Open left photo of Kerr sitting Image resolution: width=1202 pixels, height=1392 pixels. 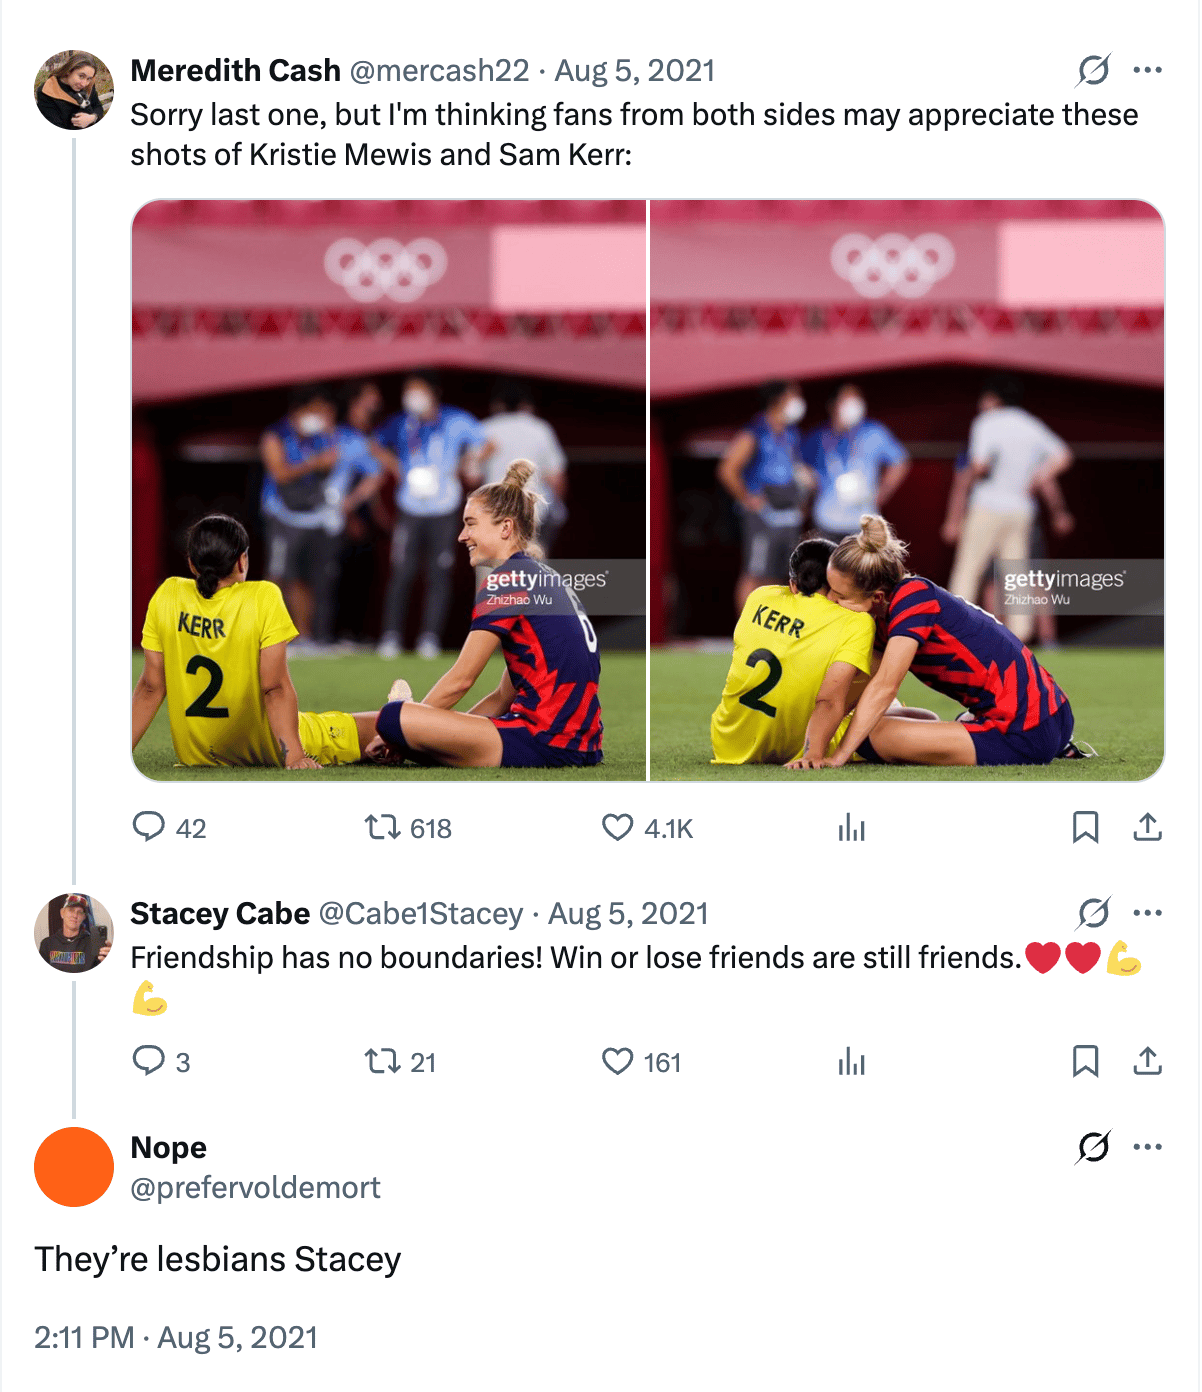389,490
